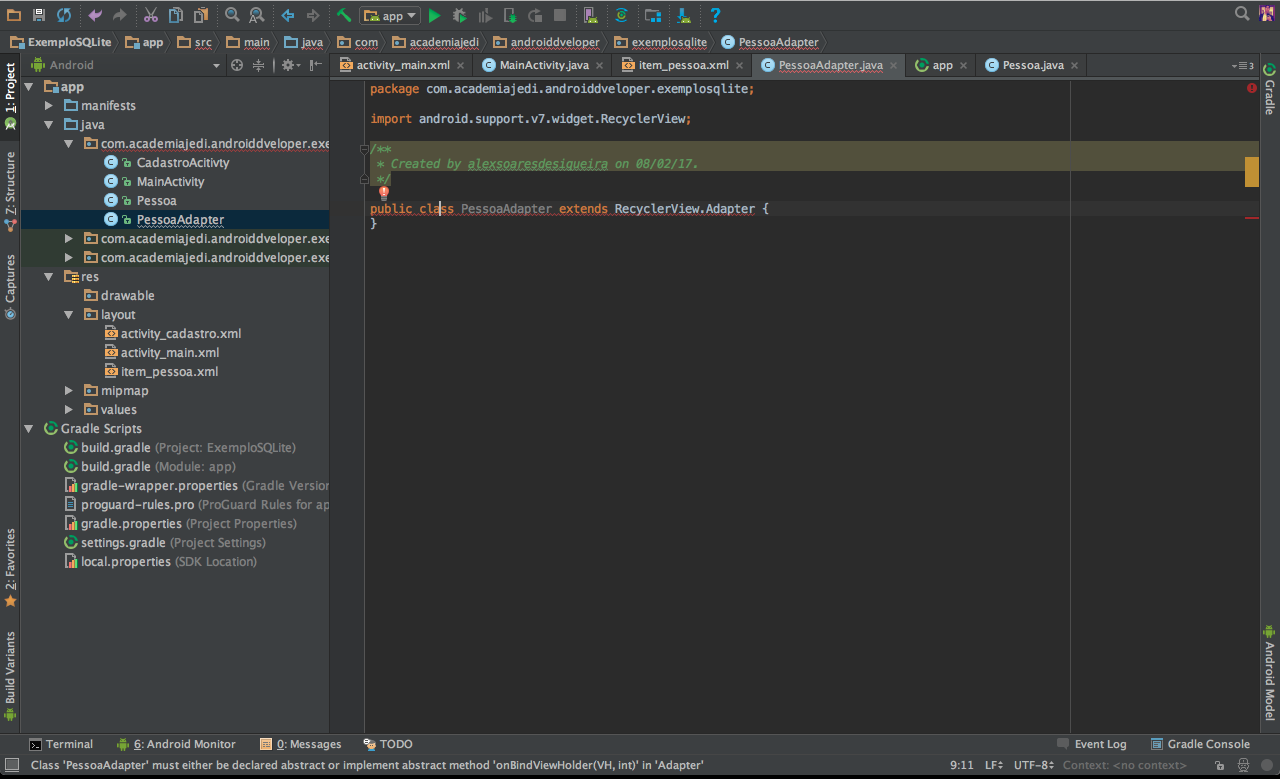Expand the mipmap folder
This screenshot has height=779, width=1280.
pyautogui.click(x=69, y=390)
